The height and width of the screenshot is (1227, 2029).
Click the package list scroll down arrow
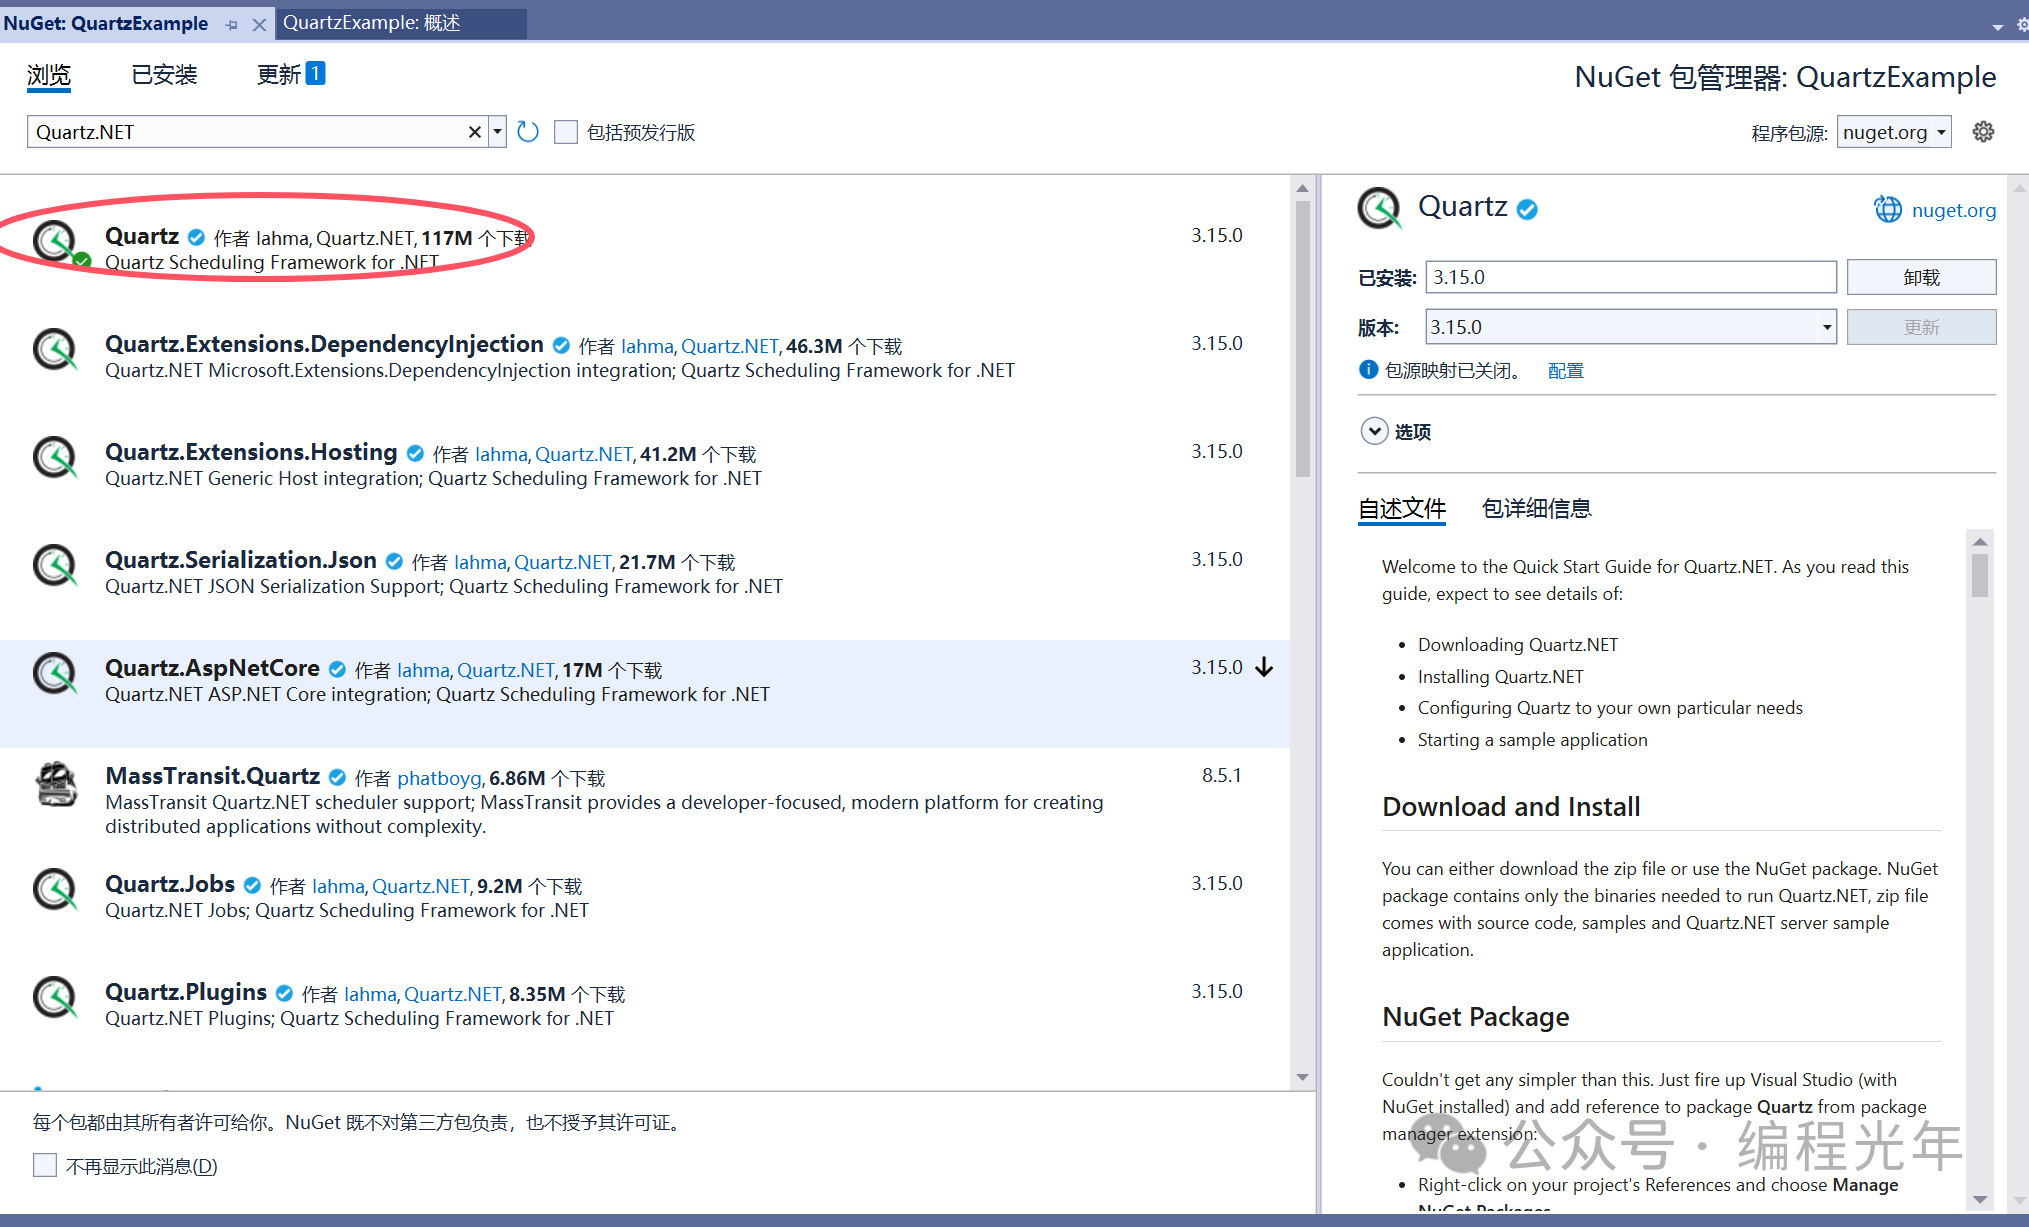point(1302,1077)
